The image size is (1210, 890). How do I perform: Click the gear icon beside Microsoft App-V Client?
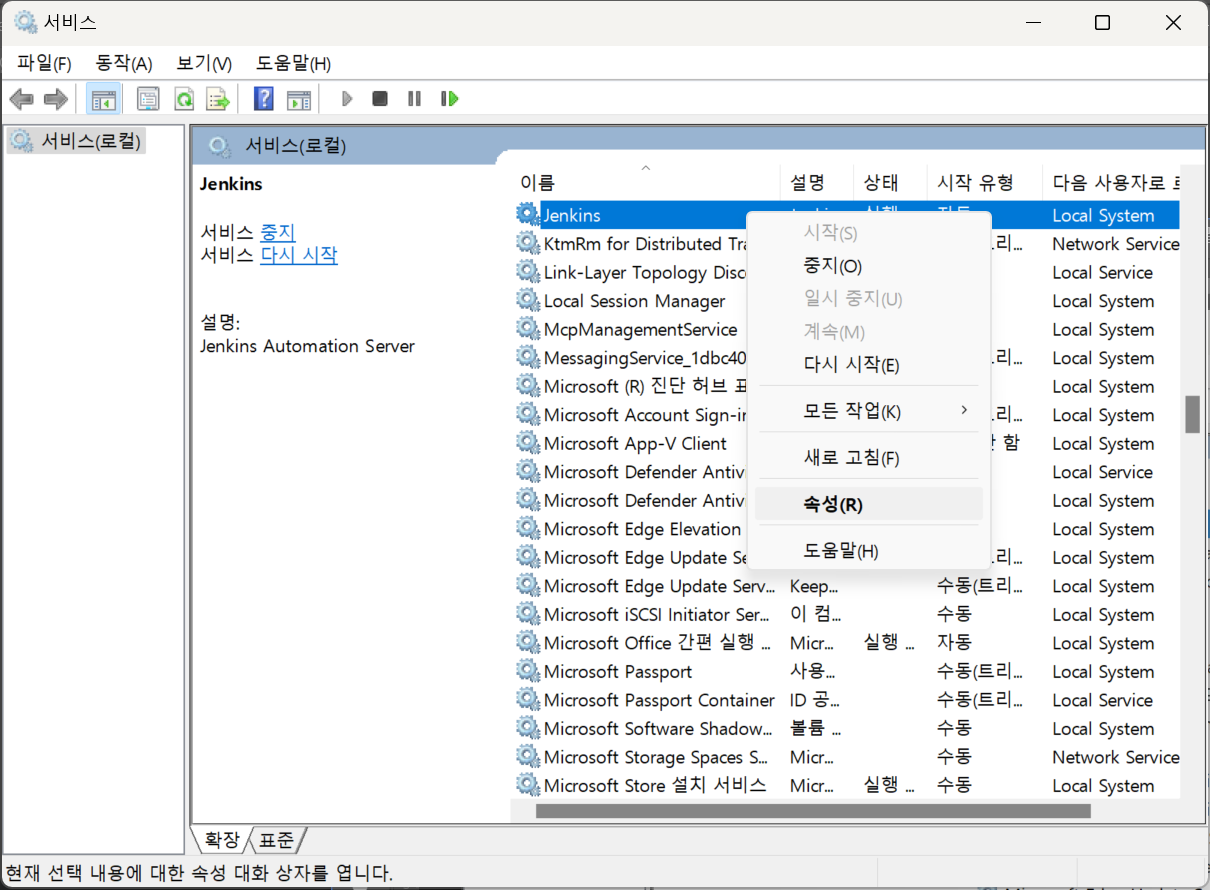point(528,443)
